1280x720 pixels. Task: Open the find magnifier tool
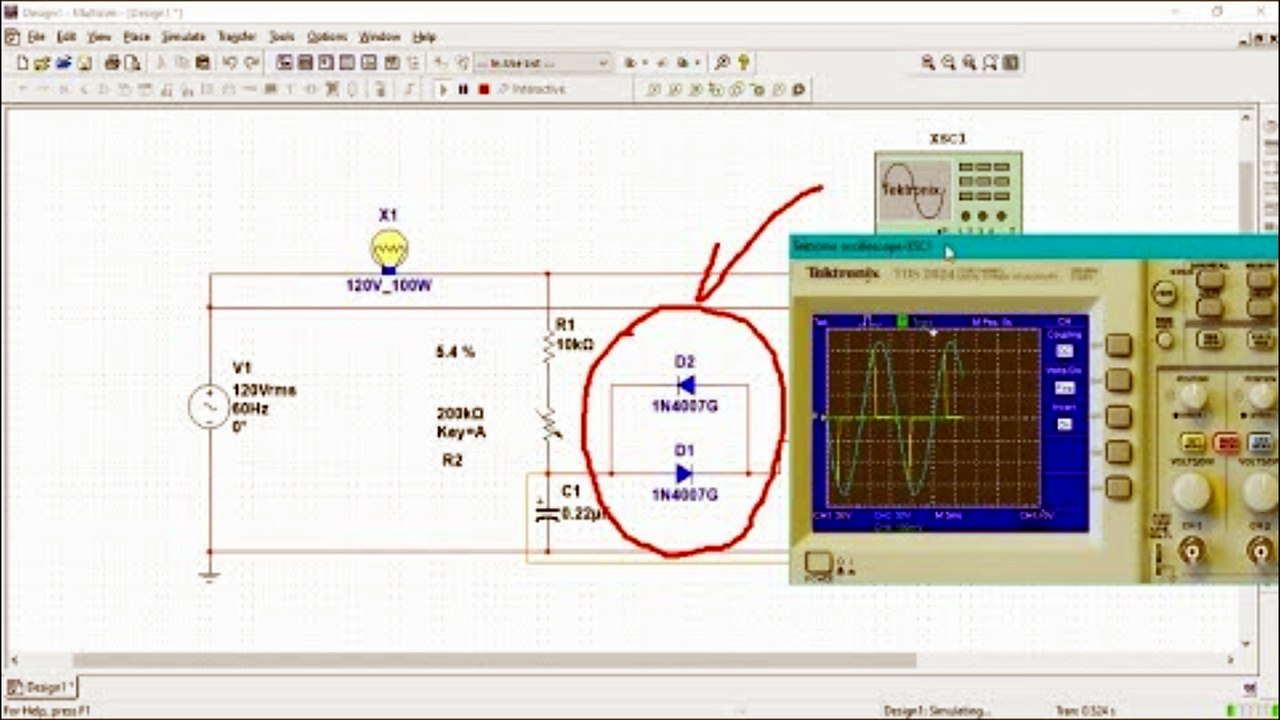(x=723, y=63)
